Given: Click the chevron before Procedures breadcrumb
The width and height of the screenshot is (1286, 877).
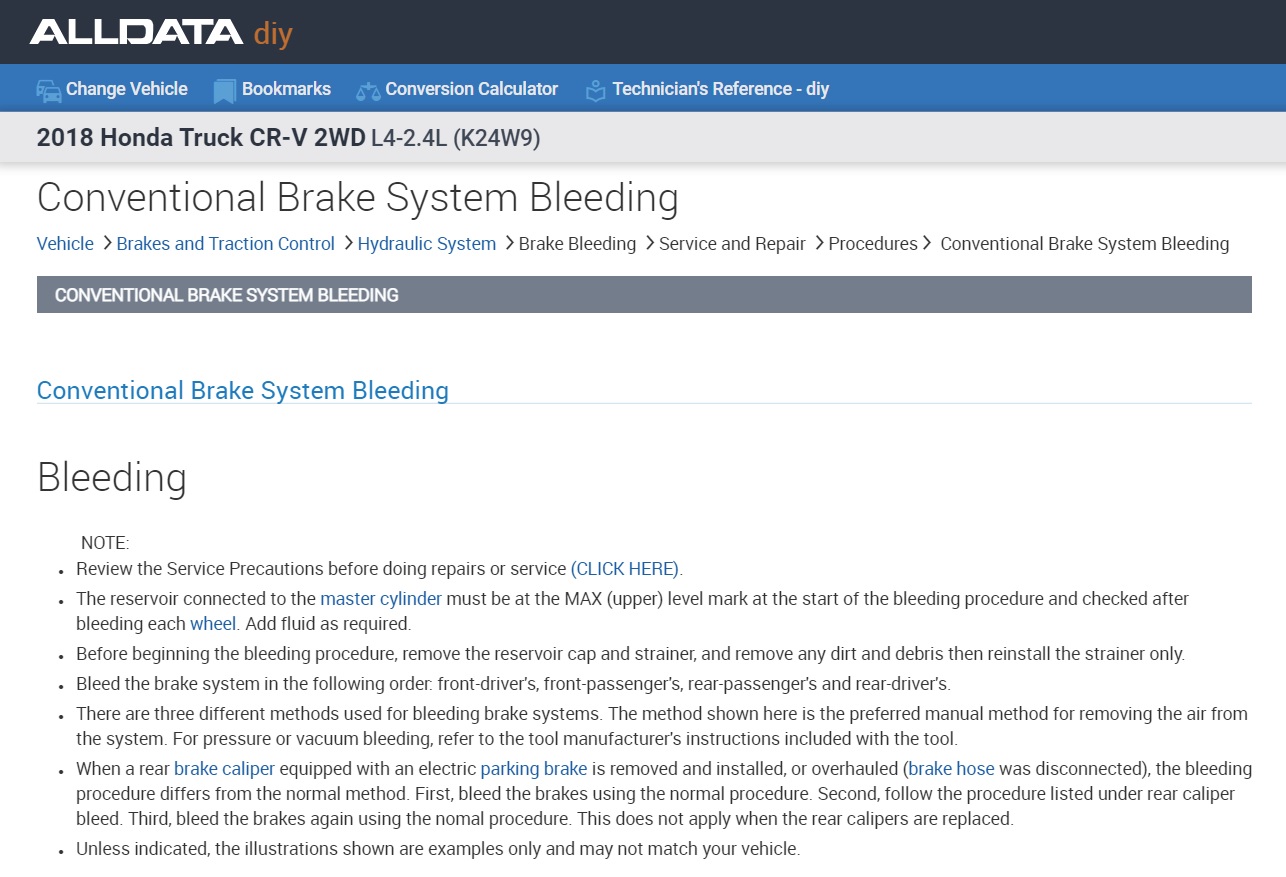Looking at the screenshot, I should coord(819,243).
